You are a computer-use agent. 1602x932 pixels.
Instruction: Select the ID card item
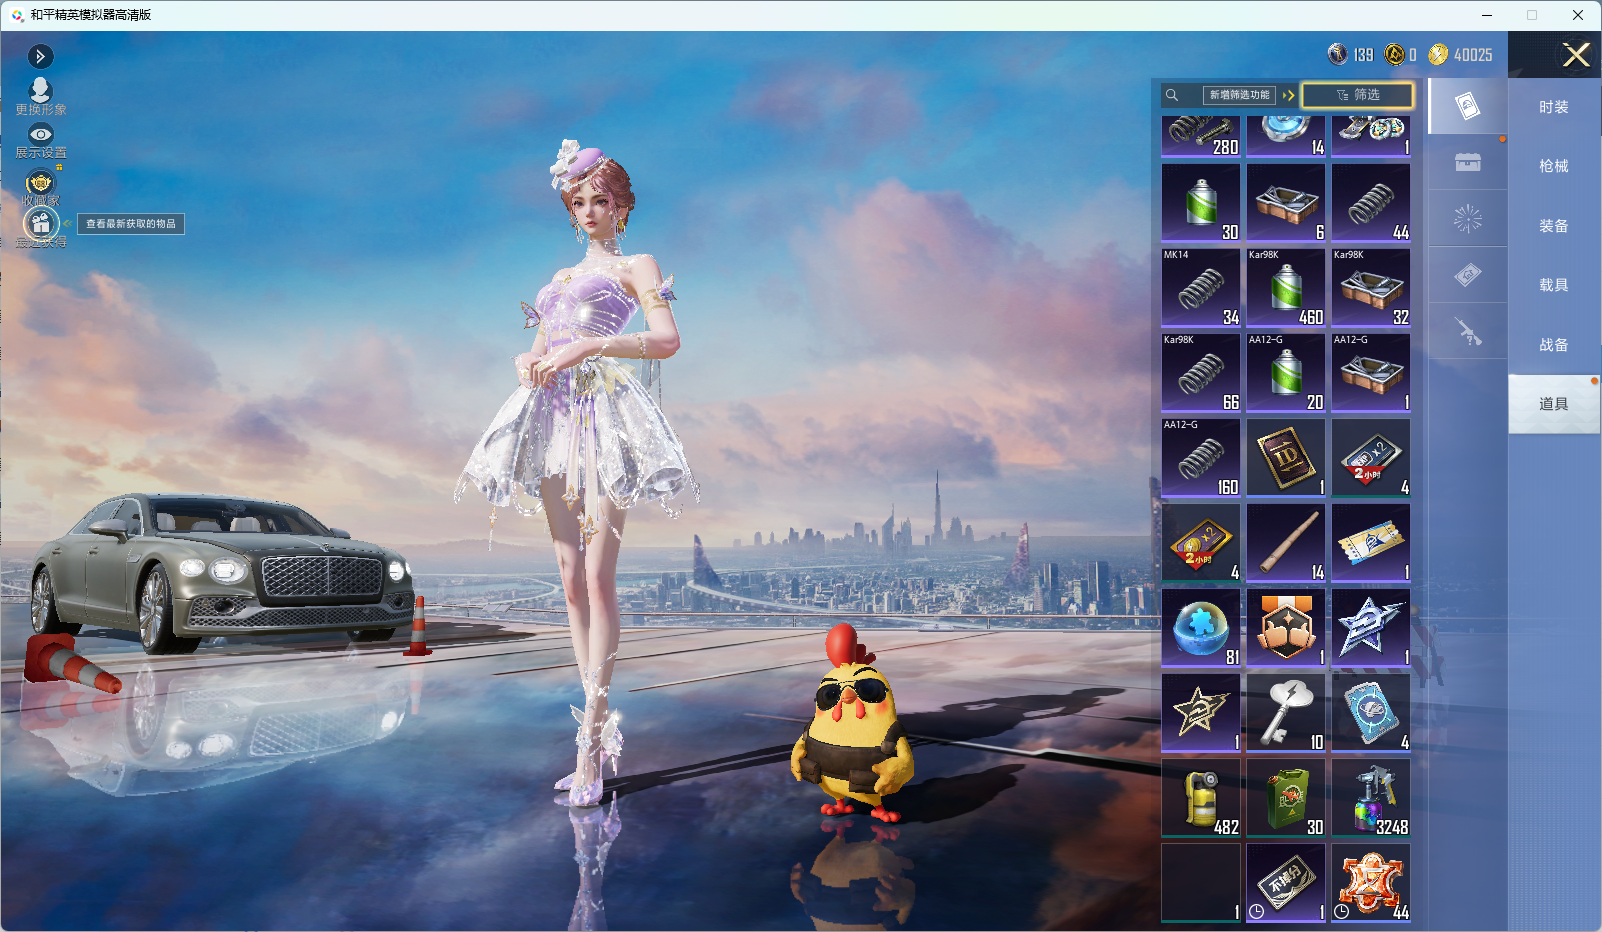click(x=1286, y=458)
